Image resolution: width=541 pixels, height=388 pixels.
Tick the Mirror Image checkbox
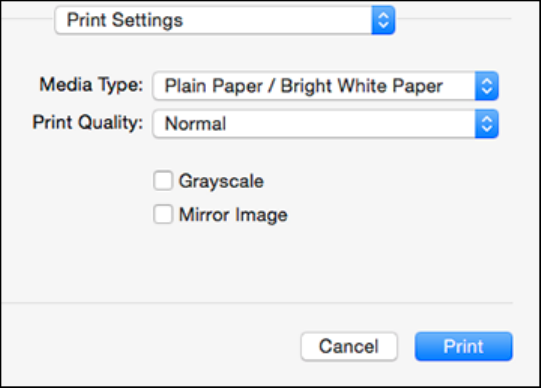163,214
